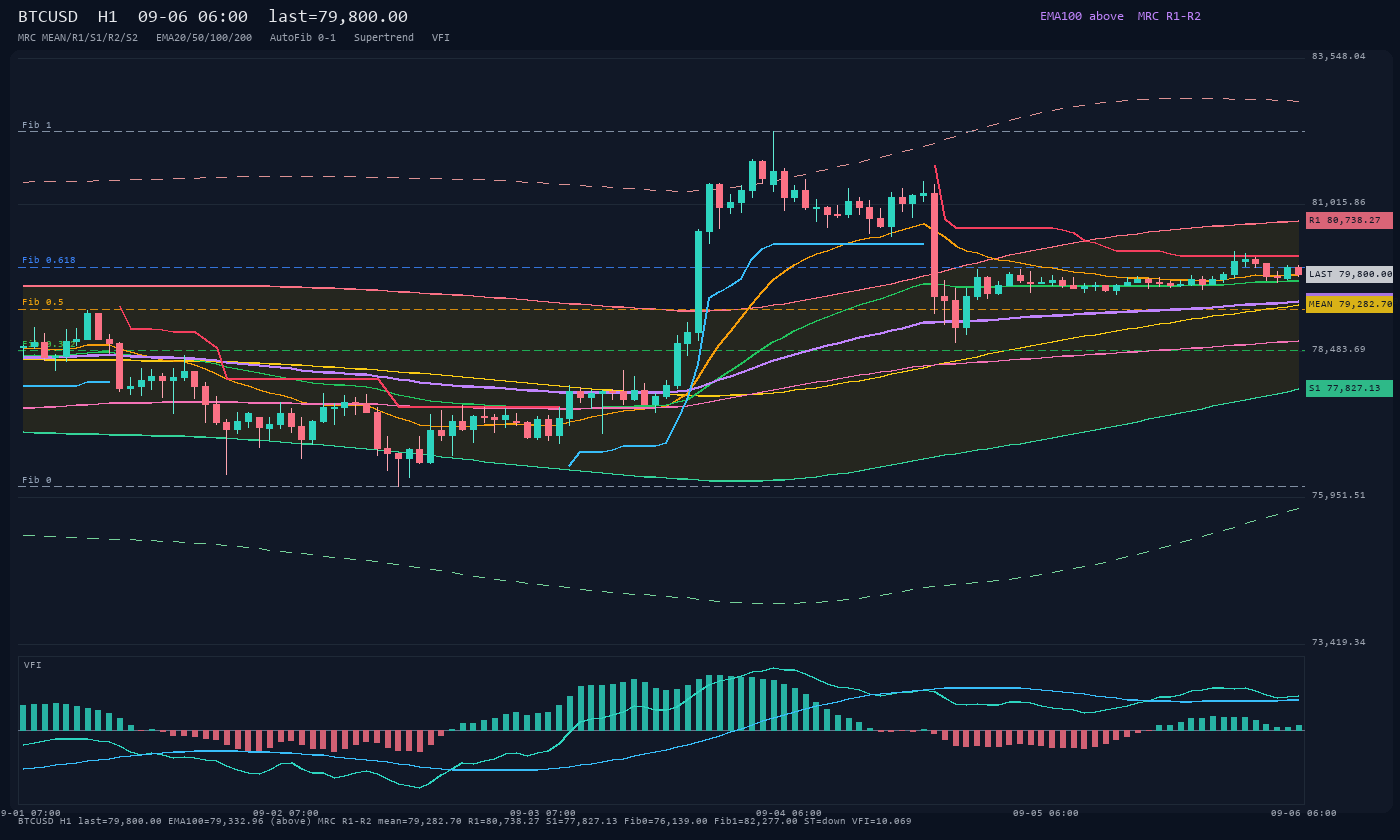Click the 'Fib 1' level label

click(x=37, y=126)
